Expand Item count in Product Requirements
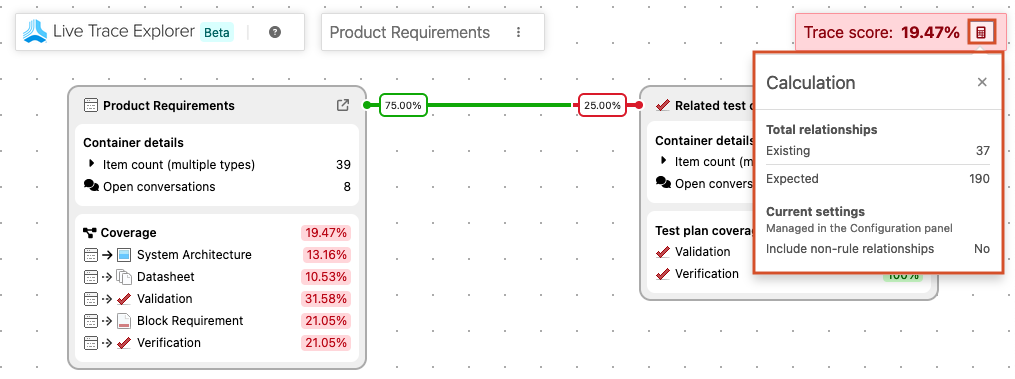This screenshot has width=1015, height=379. tap(91, 164)
